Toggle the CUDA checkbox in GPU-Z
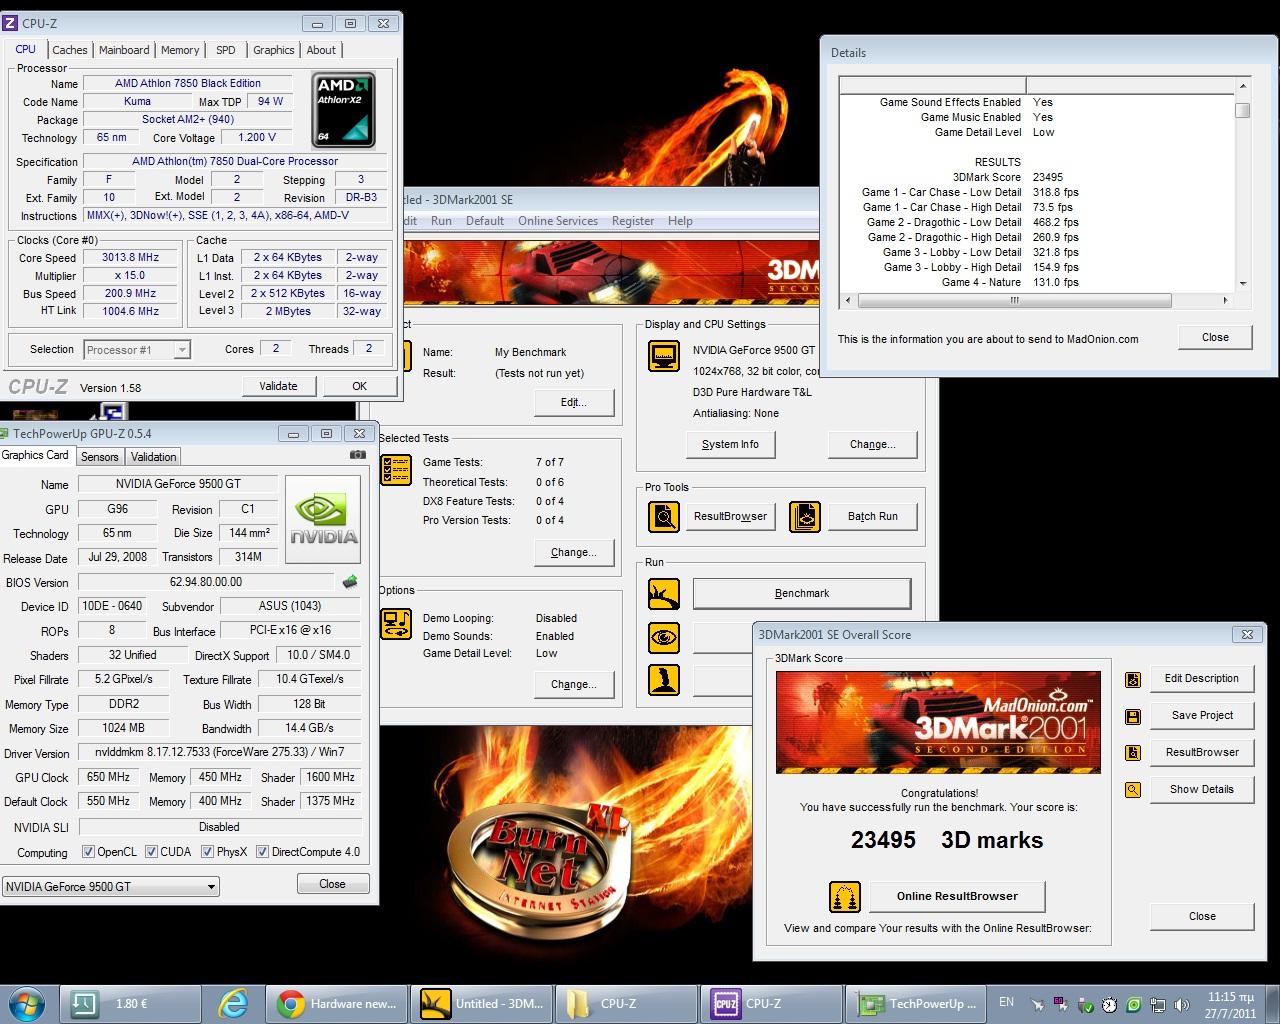The image size is (1280, 1024). pos(151,852)
